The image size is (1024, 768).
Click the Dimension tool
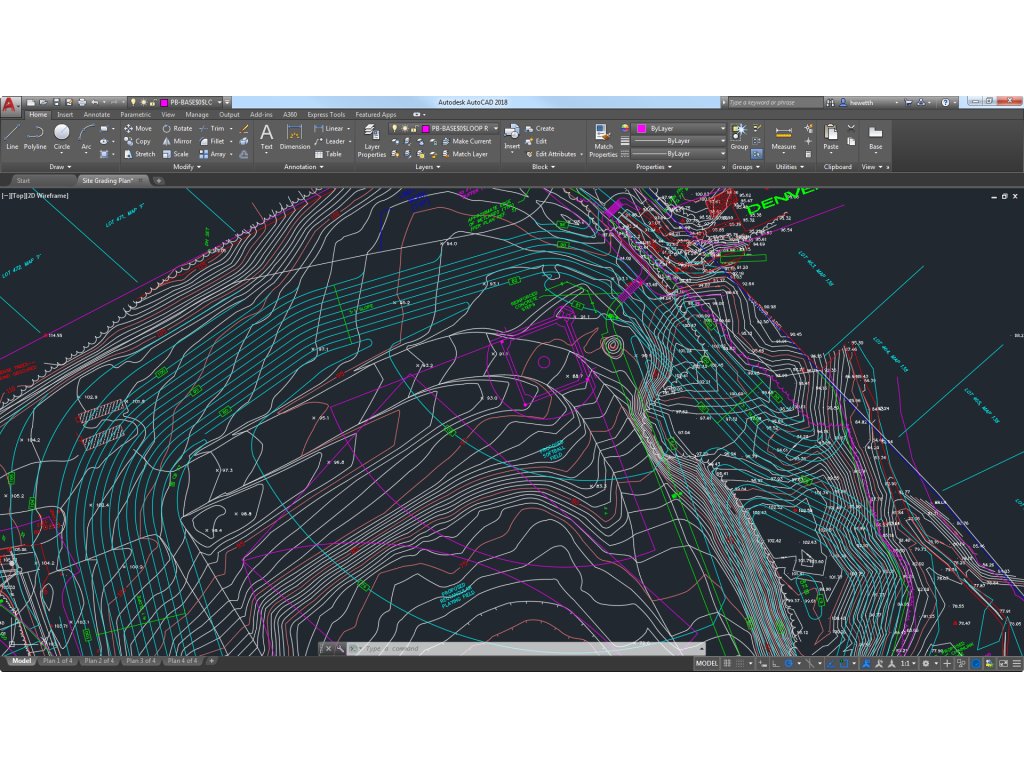(295, 135)
